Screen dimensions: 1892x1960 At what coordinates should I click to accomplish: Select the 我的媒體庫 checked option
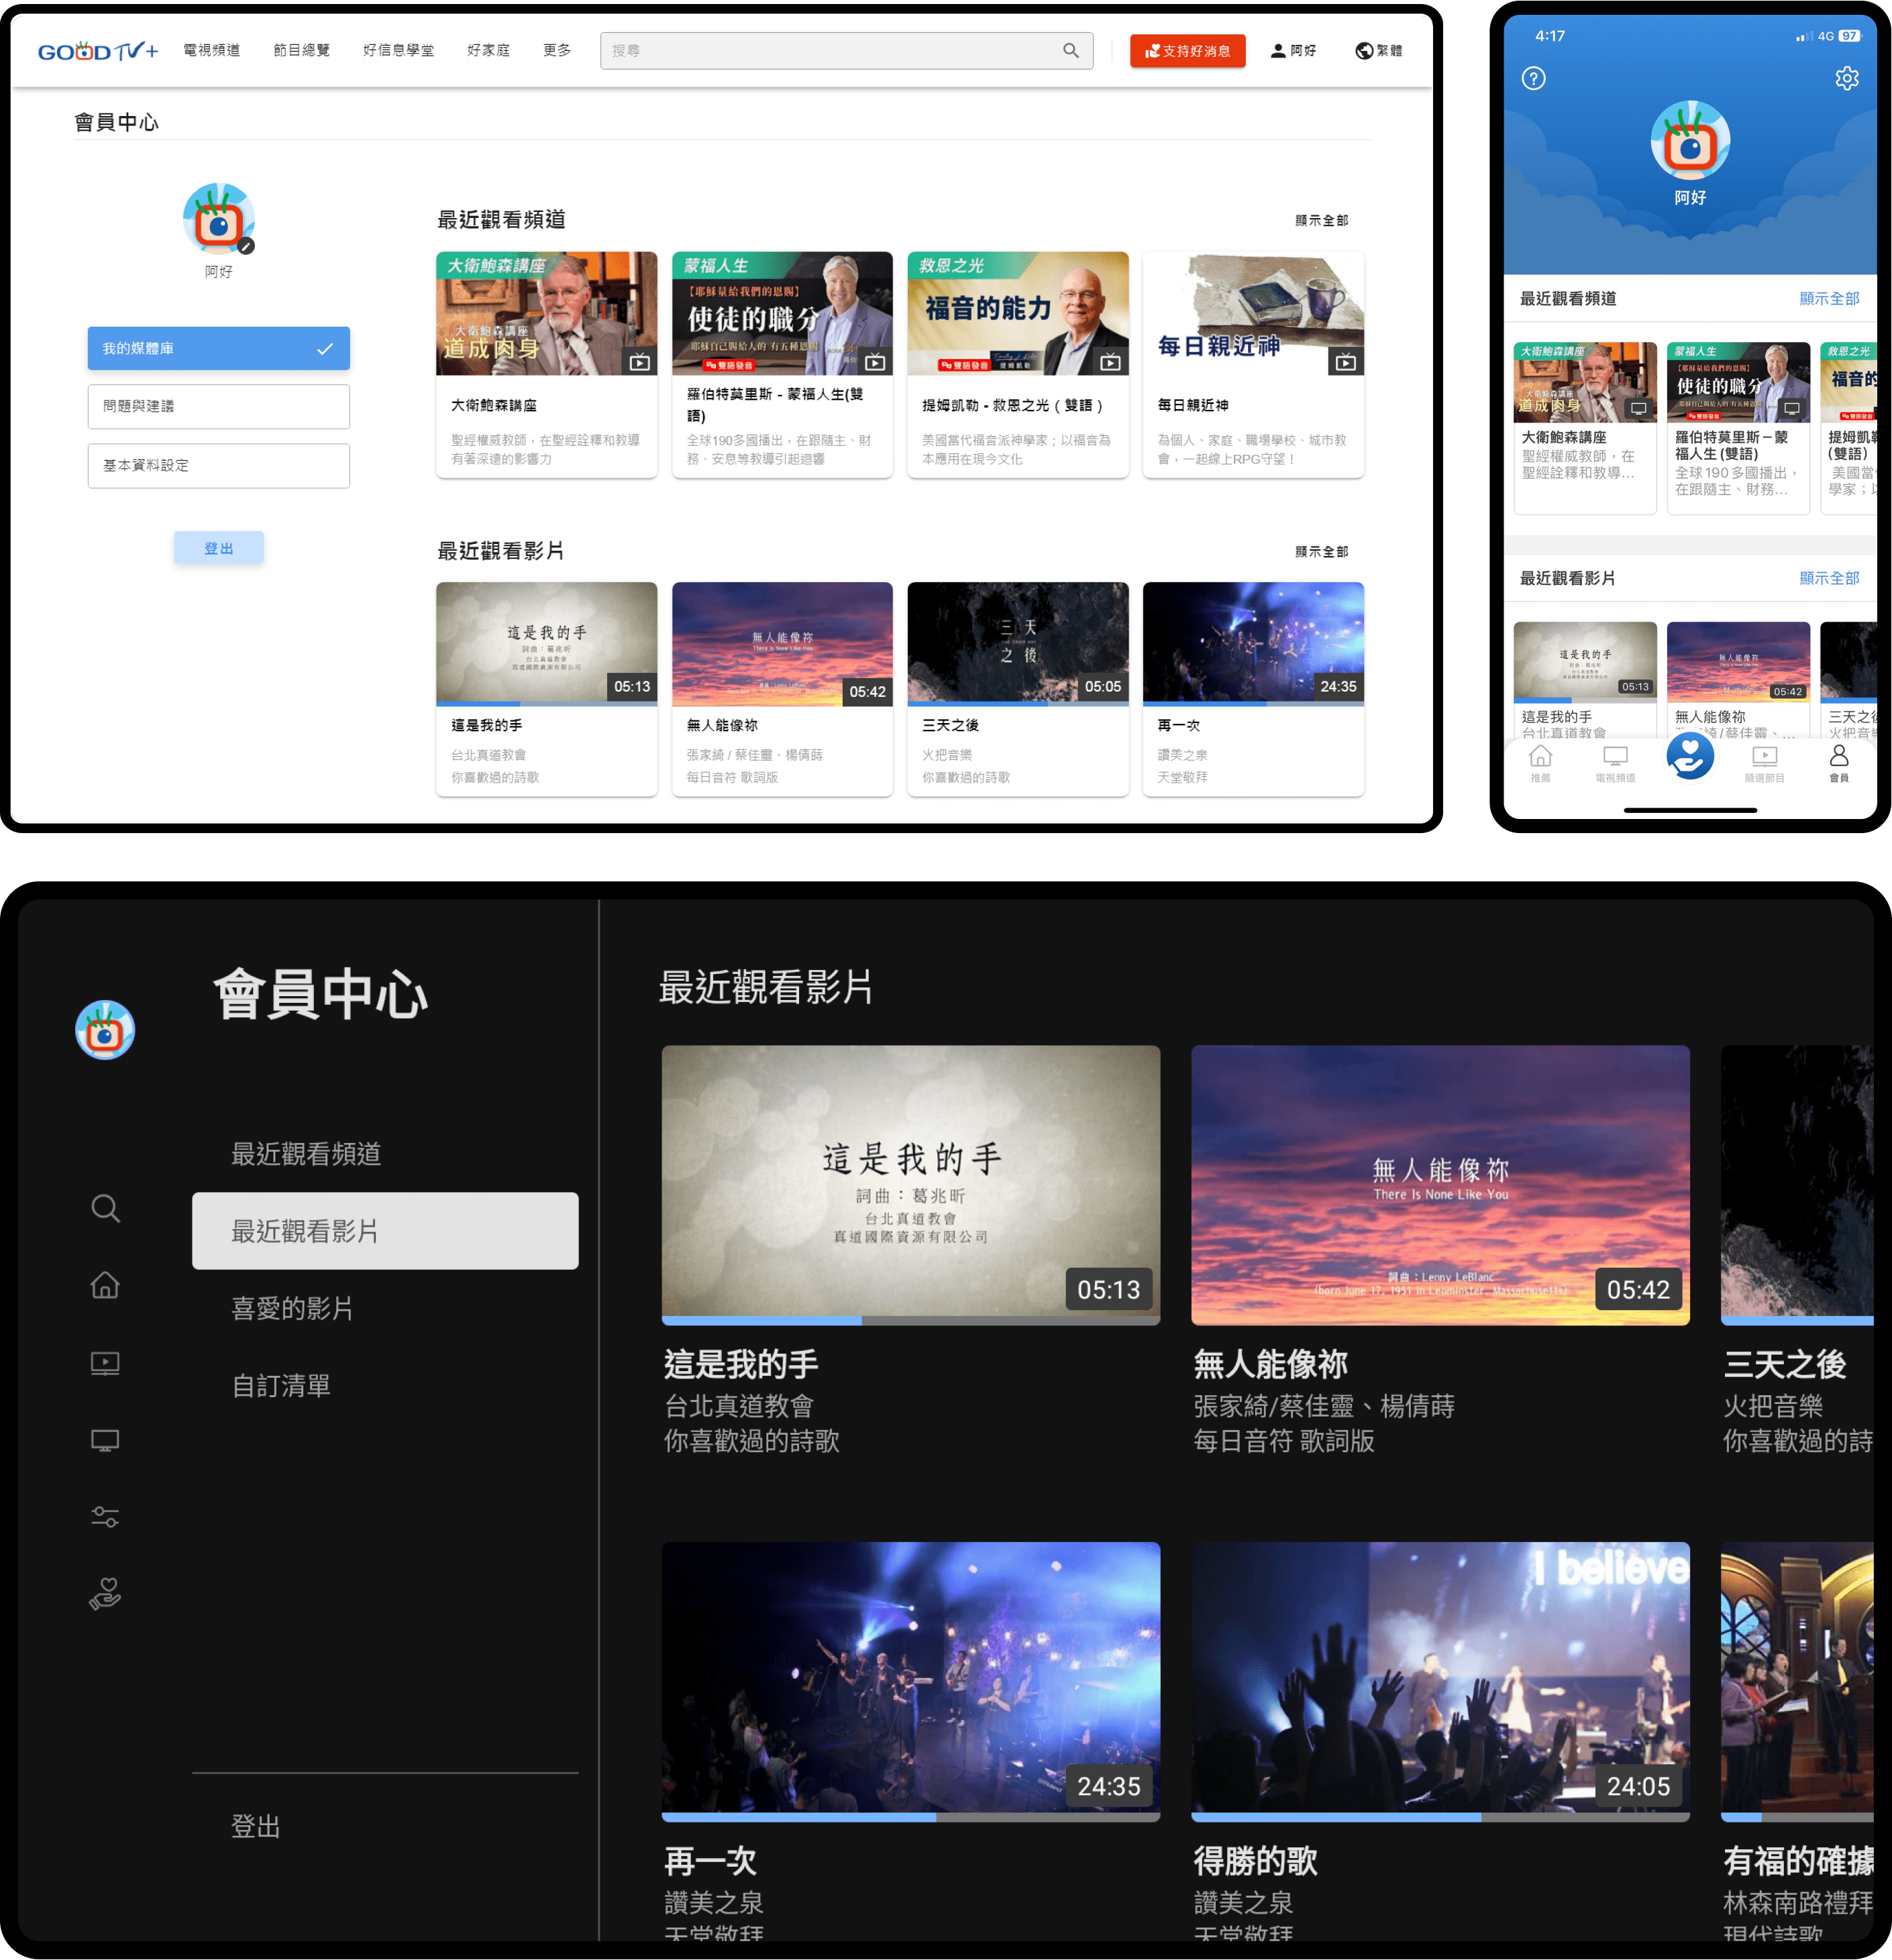218,348
